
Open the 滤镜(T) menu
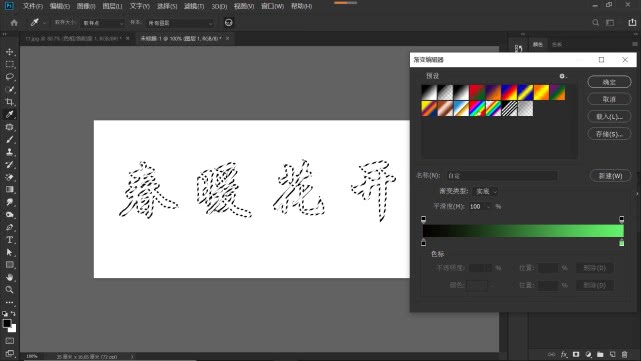pyautogui.click(x=194, y=6)
